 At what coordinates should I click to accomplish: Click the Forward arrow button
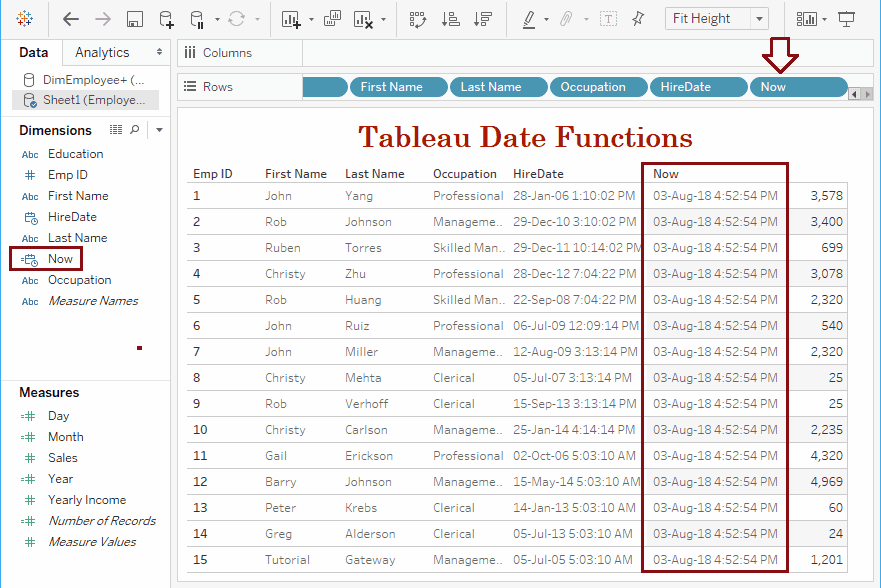(x=101, y=18)
